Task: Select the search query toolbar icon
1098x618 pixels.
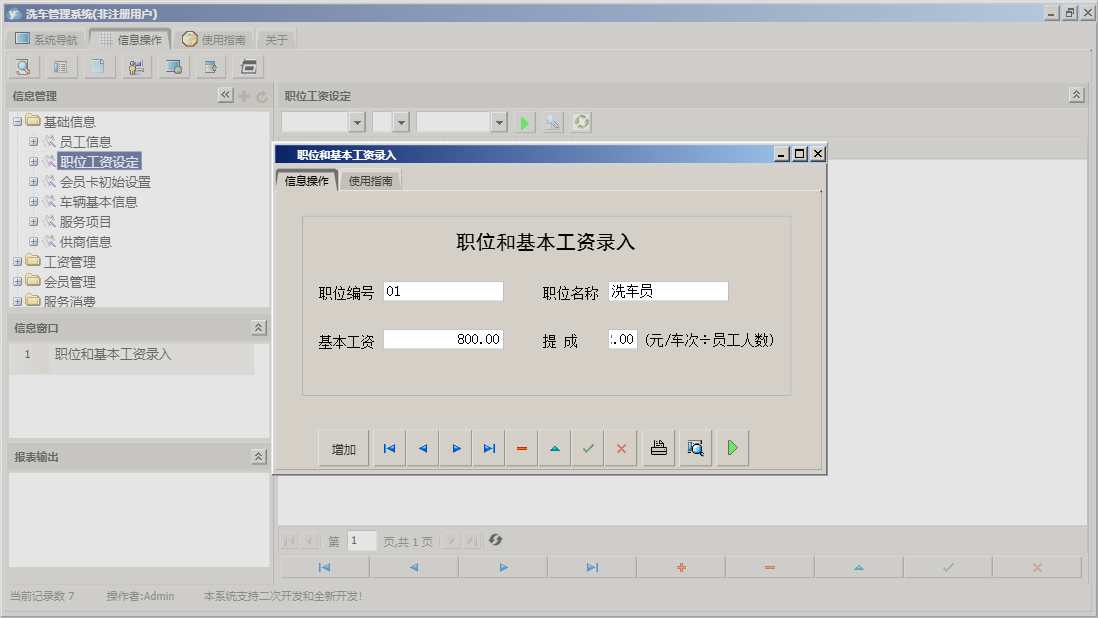Action: tap(22, 66)
